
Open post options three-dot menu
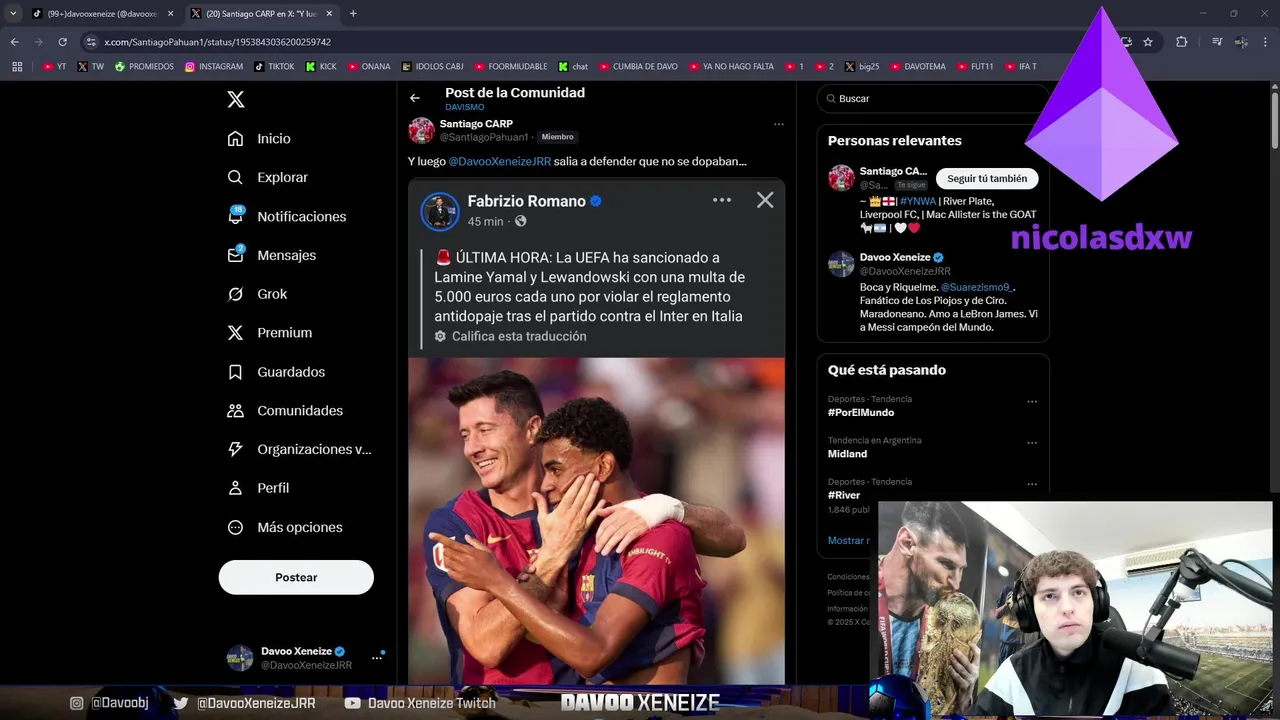pyautogui.click(x=778, y=125)
